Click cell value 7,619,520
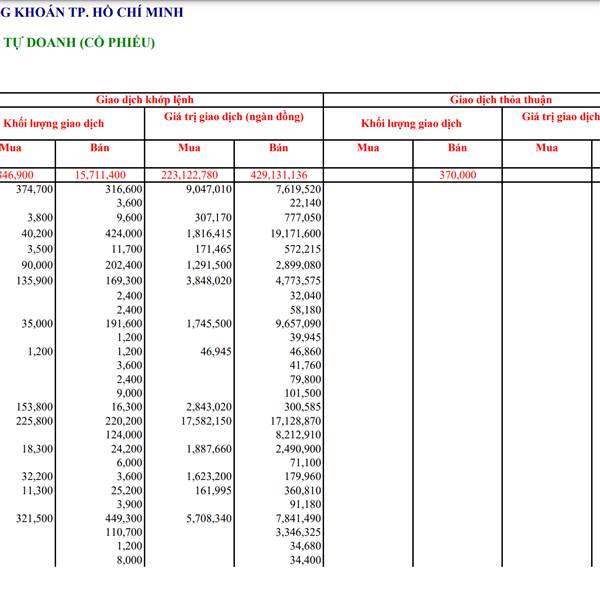 (298, 189)
